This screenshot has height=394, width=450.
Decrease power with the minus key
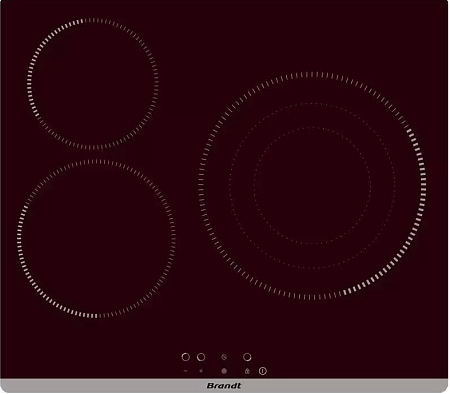coord(186,371)
